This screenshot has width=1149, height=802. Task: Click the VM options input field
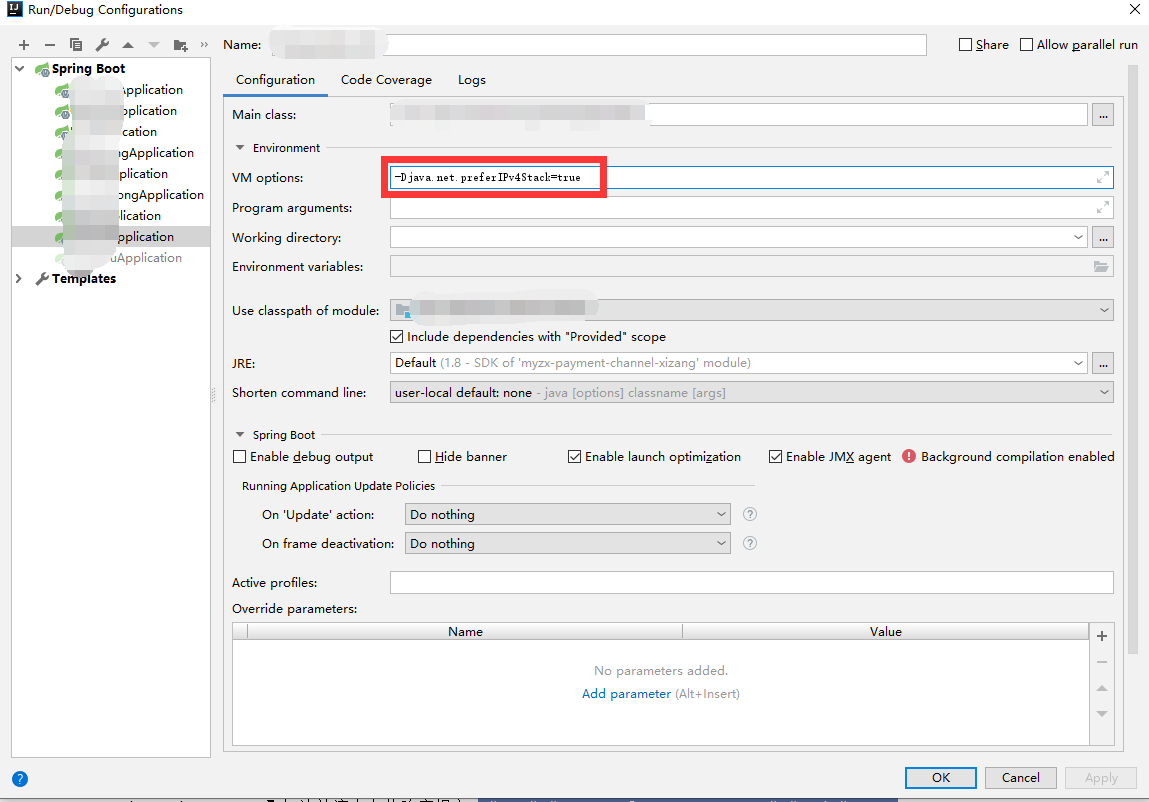(x=751, y=177)
